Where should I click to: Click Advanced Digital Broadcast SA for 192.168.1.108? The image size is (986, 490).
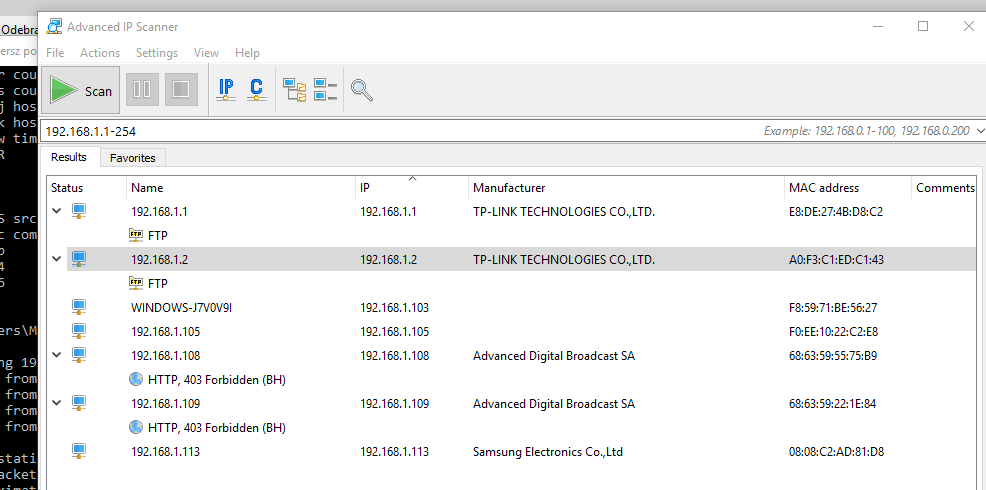pos(554,355)
